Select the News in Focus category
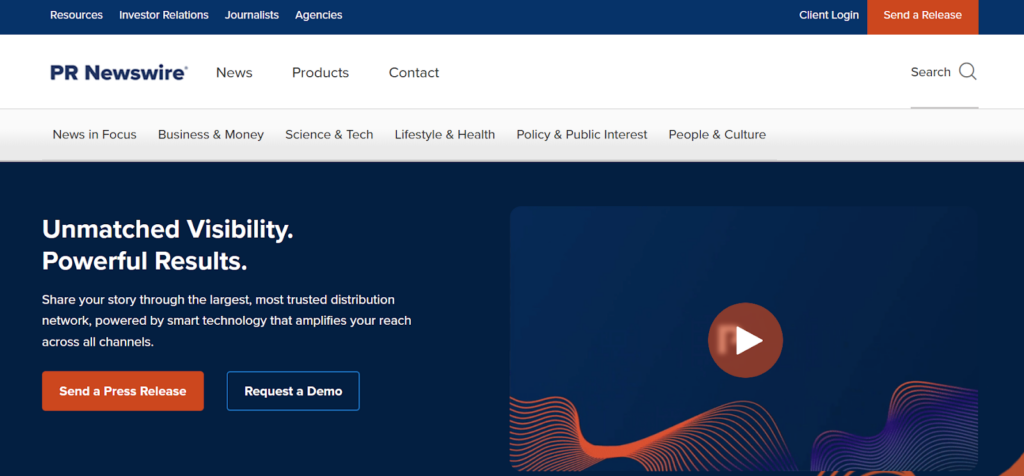This screenshot has height=476, width=1024. pos(94,135)
